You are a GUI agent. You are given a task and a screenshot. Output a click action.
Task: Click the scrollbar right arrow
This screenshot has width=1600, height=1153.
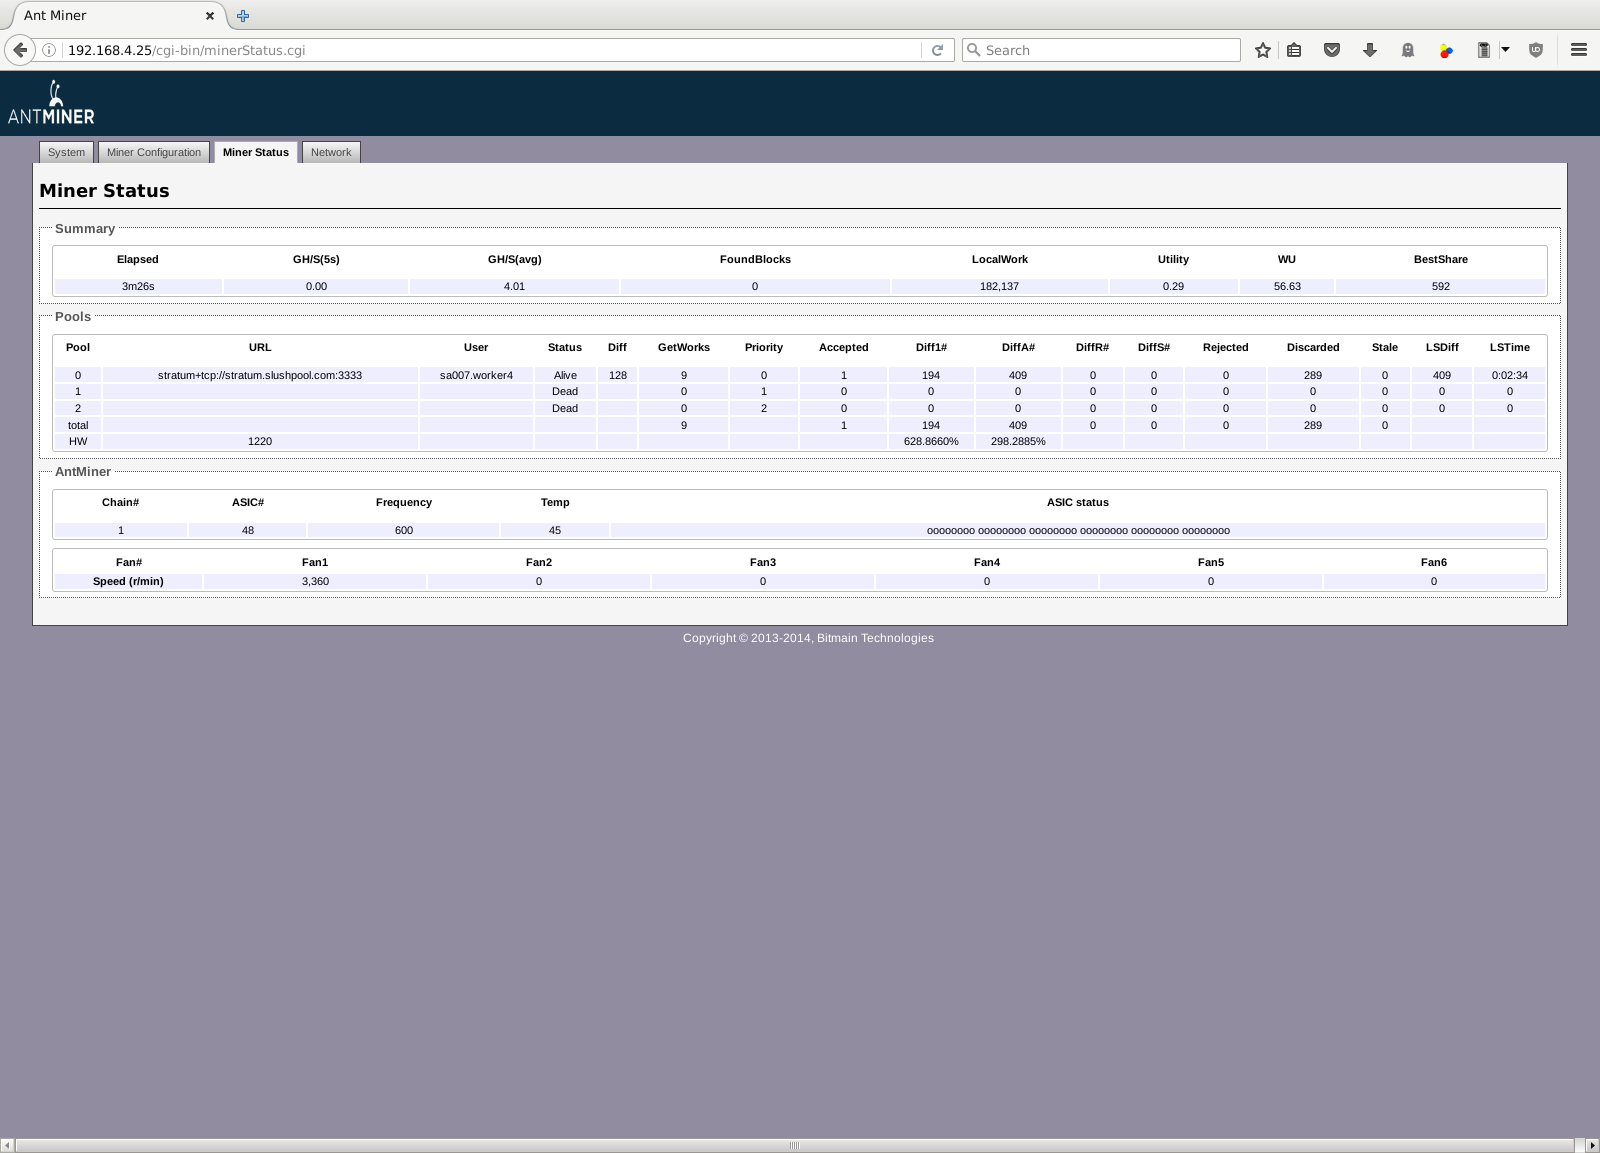coord(1592,1145)
